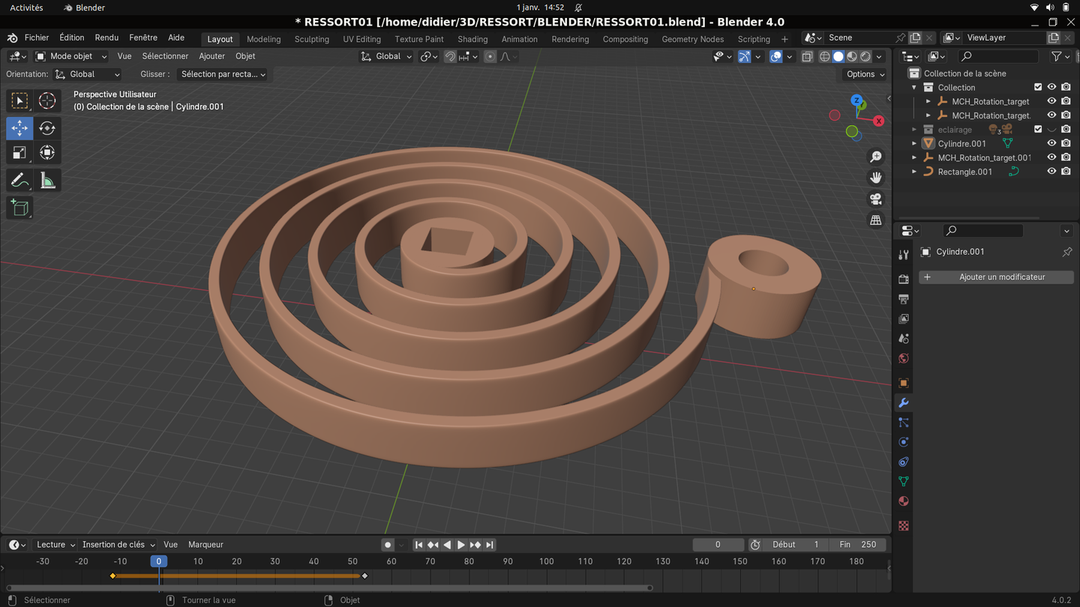Open the Fichier menu

[37, 38]
